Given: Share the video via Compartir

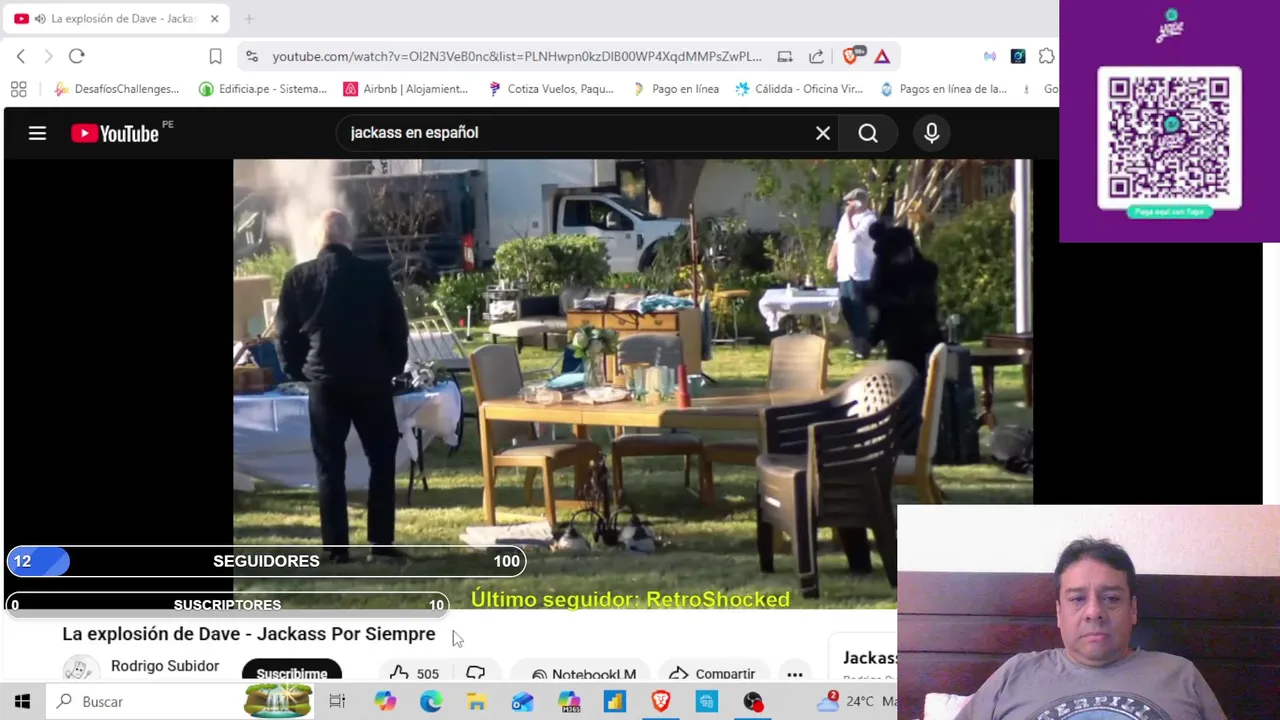Looking at the screenshot, I should pos(712,674).
